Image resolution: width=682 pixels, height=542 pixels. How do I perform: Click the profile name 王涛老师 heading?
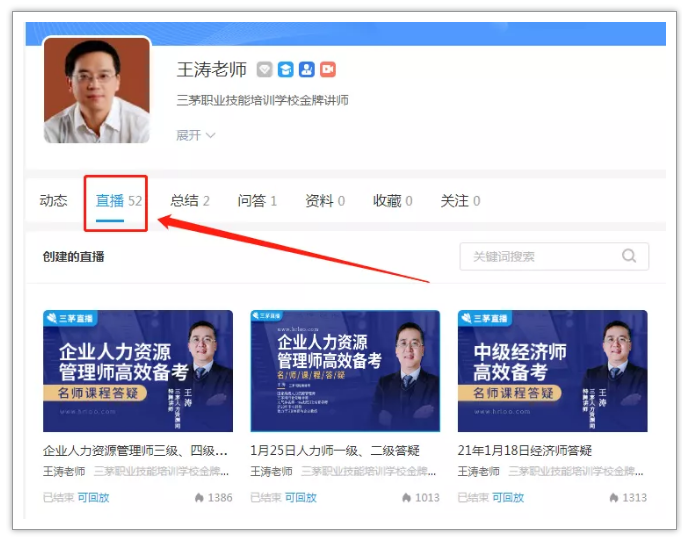211,70
